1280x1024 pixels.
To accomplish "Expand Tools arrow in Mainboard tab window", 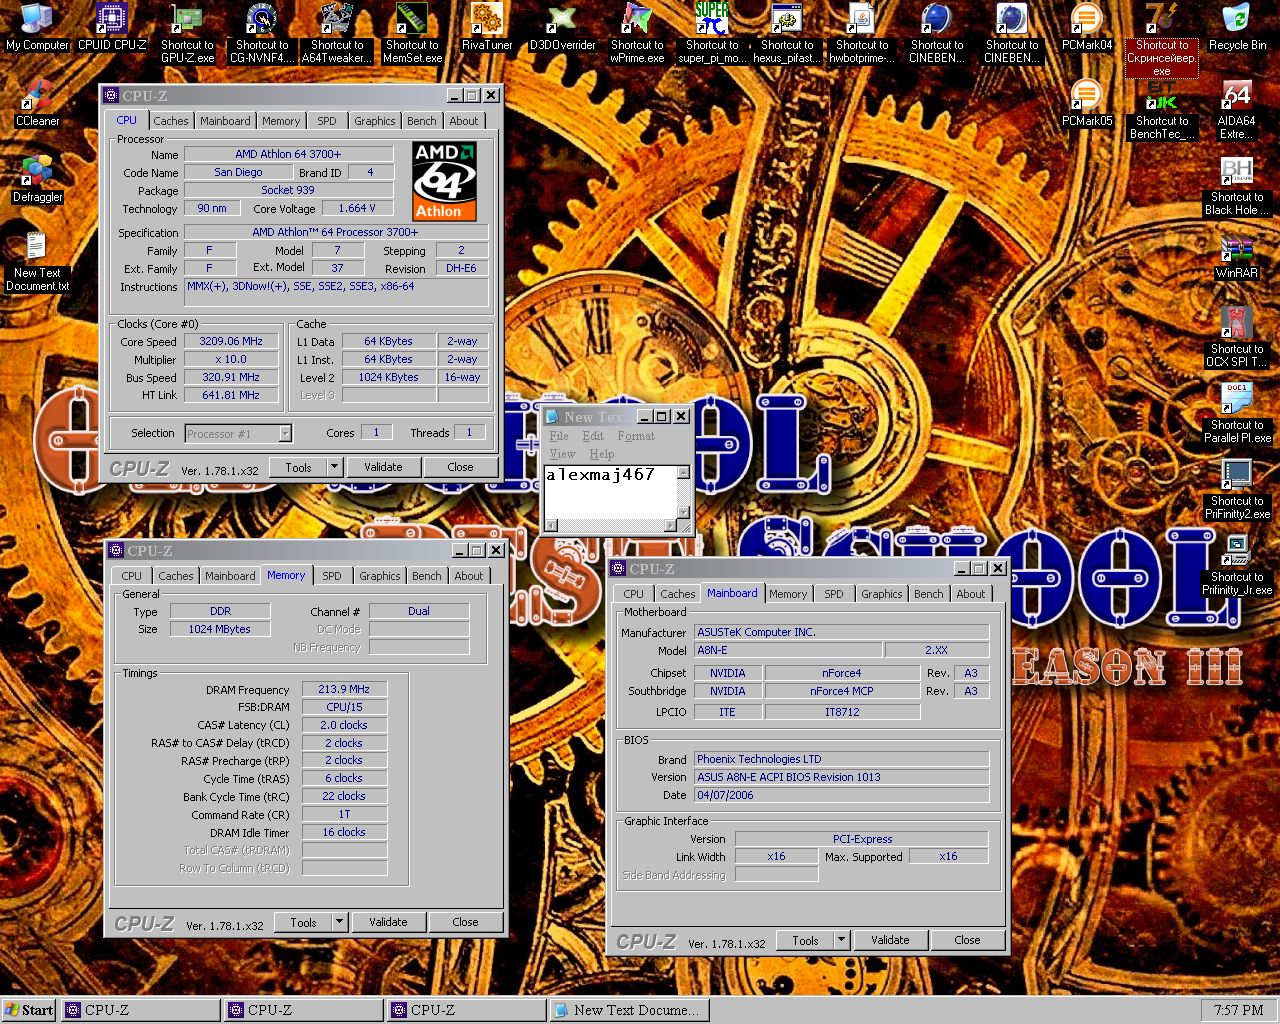I will tap(842, 940).
